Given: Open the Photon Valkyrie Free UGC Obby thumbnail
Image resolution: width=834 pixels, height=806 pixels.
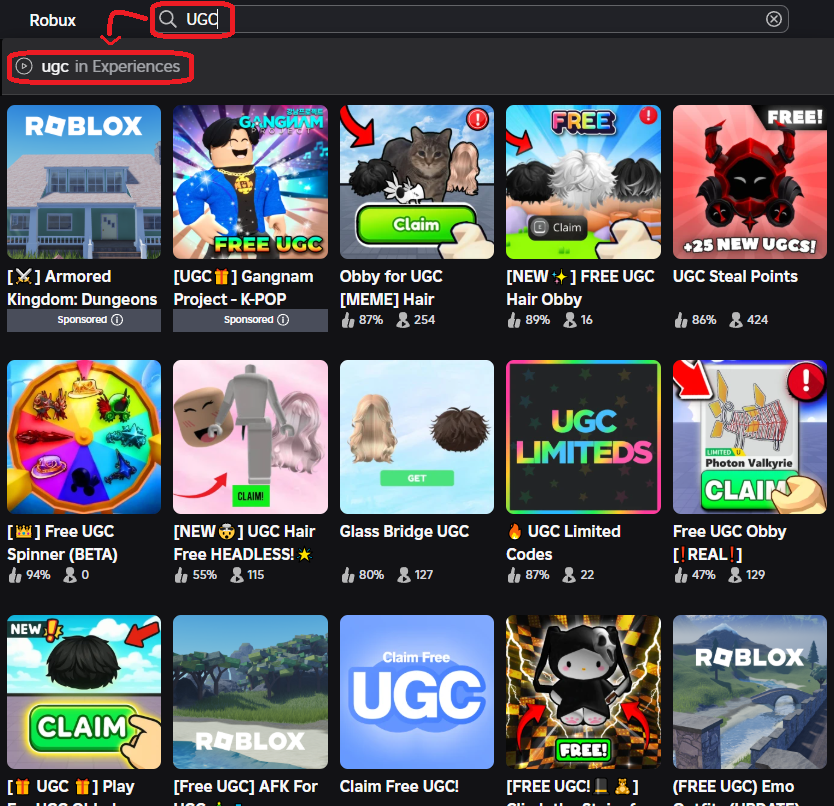Looking at the screenshot, I should (x=750, y=437).
